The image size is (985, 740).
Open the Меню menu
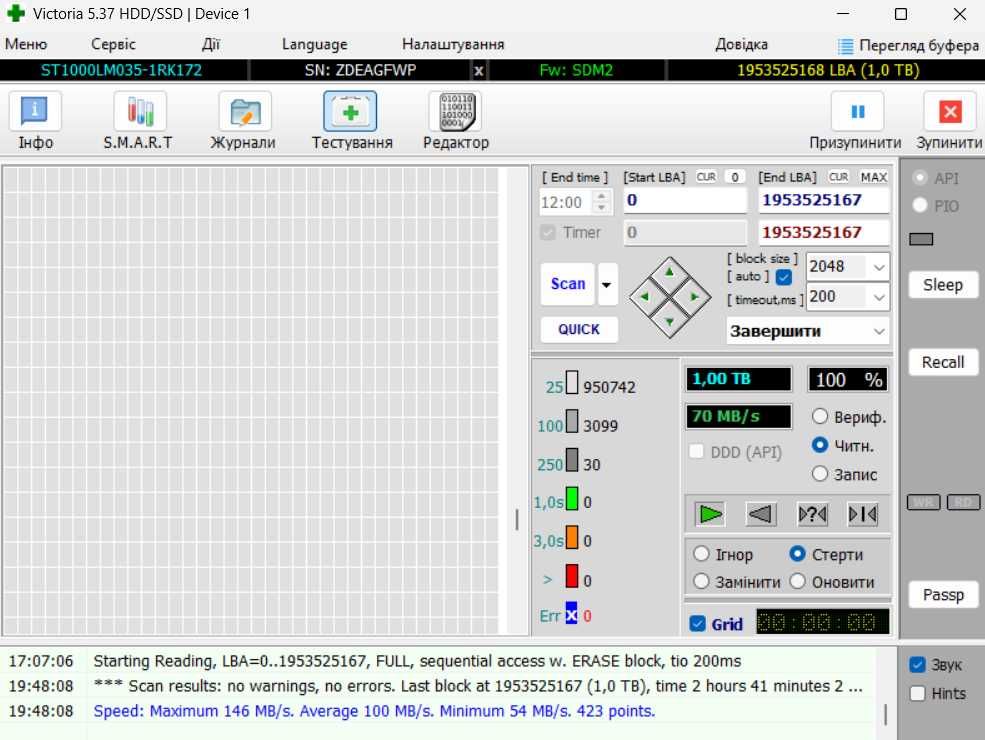click(x=26, y=44)
